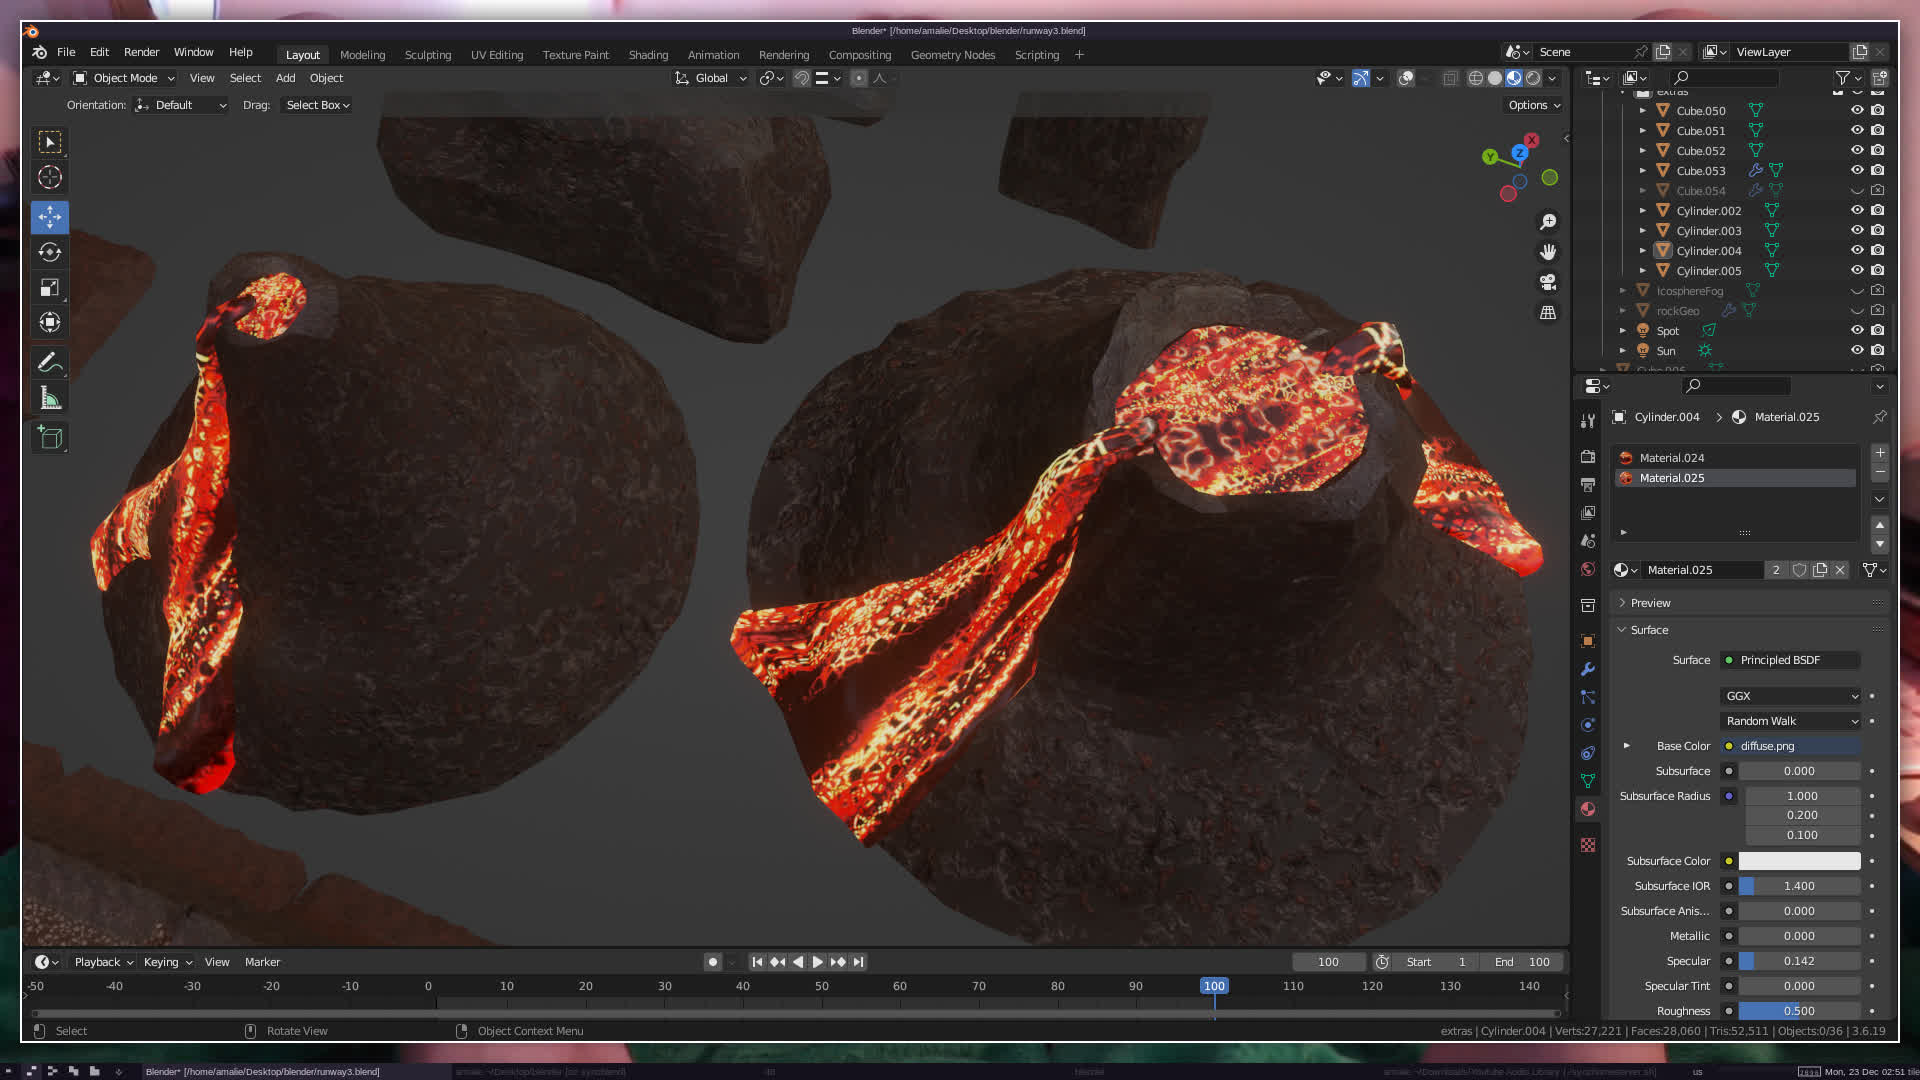Image resolution: width=1920 pixels, height=1080 pixels.
Task: Select the Scale tool
Action: pyautogui.click(x=50, y=288)
